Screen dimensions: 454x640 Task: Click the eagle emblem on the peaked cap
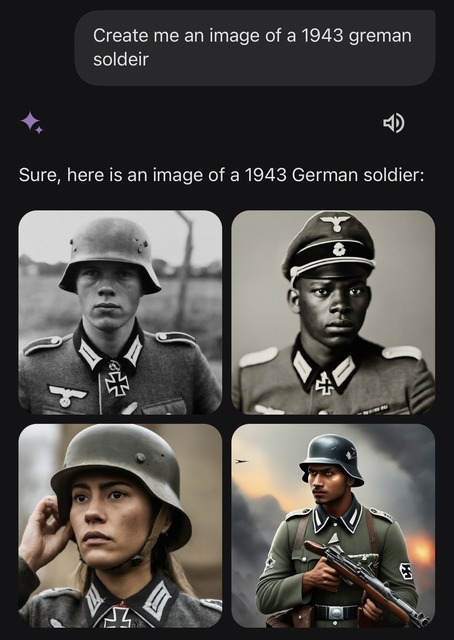[x=335, y=223]
